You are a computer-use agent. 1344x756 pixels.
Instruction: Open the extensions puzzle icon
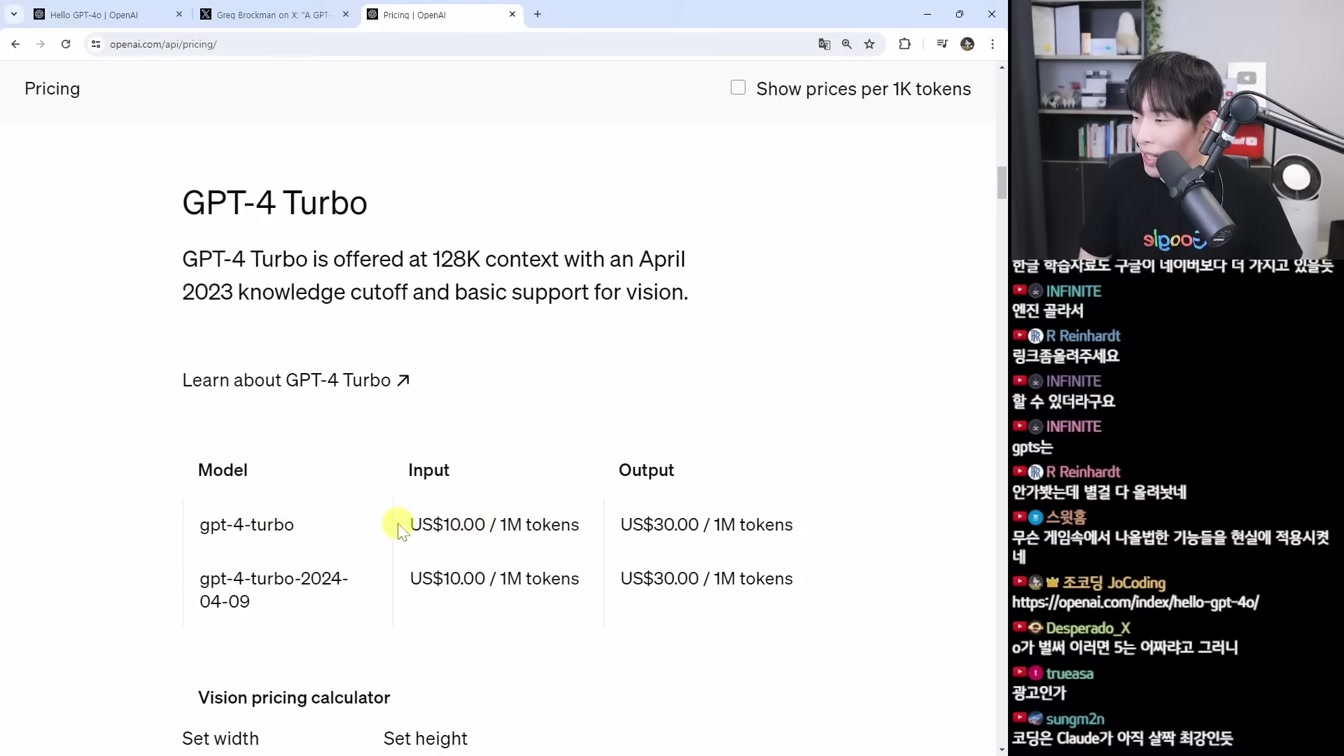click(x=905, y=44)
